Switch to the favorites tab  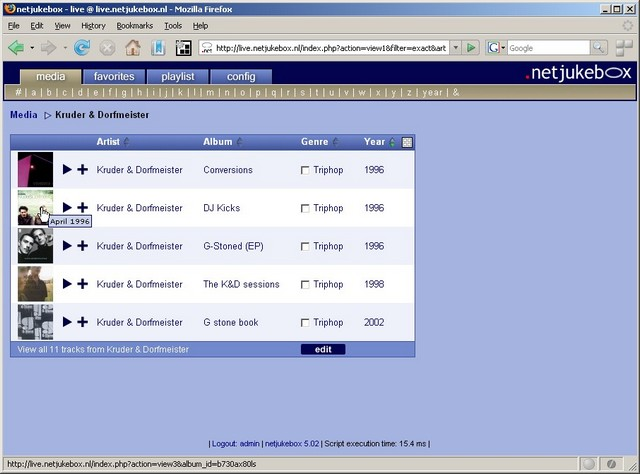(x=114, y=77)
